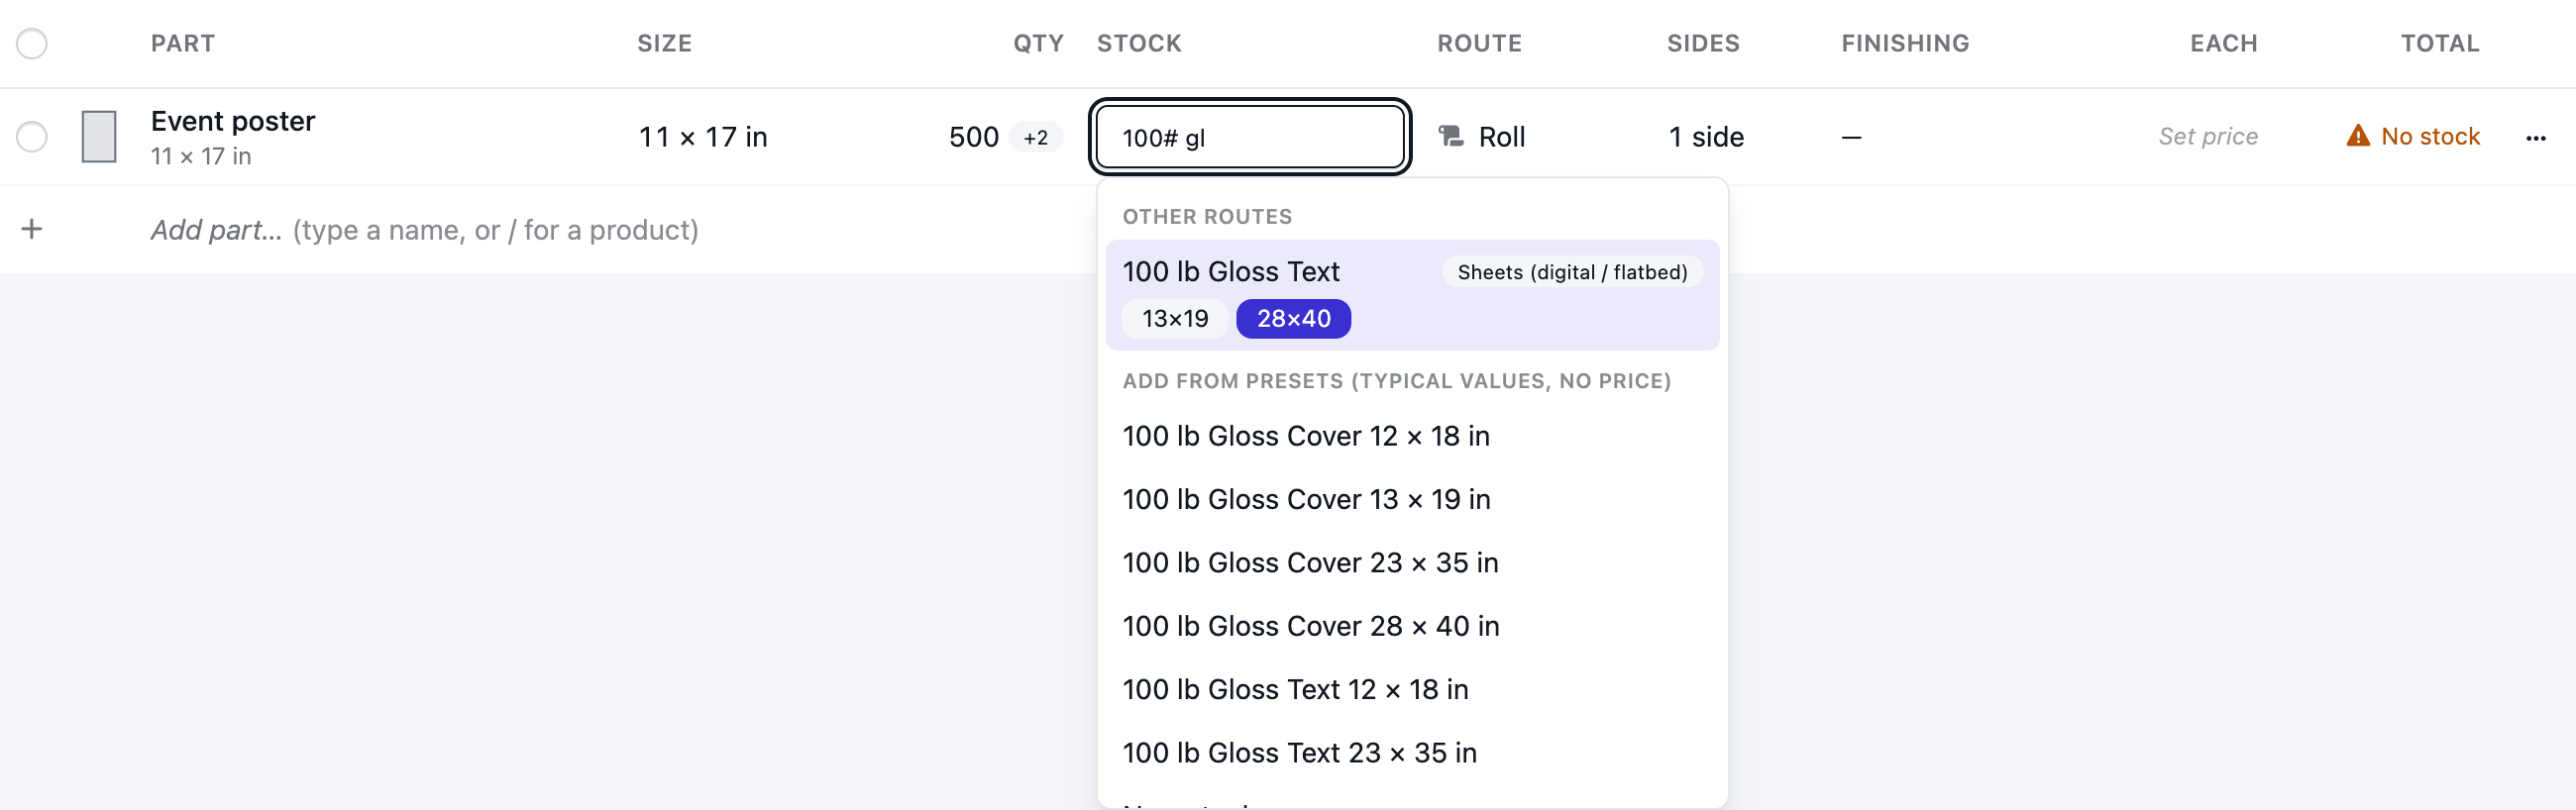Choose the 28×40 sheet size chip

[x=1293, y=319]
